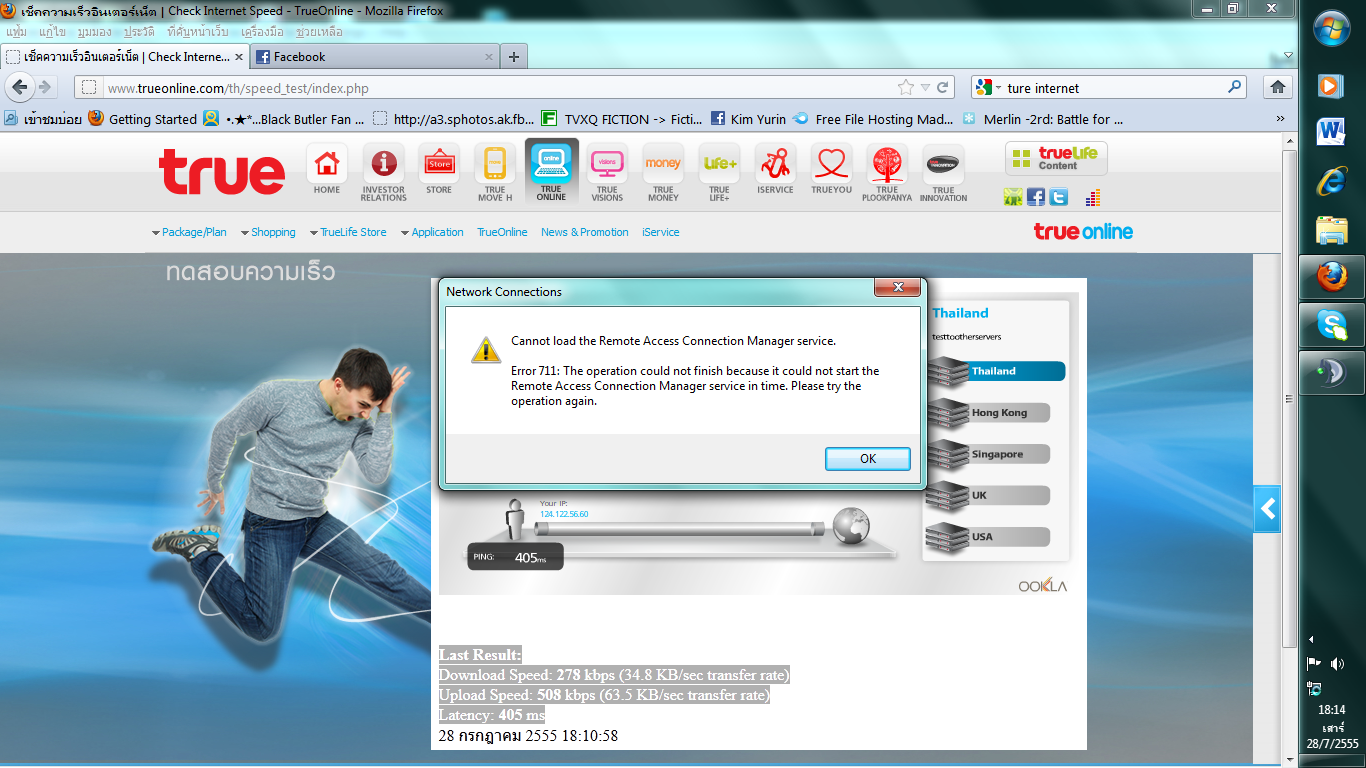
Task: Open the TVXQ FICTION bookmark
Action: (x=622, y=119)
